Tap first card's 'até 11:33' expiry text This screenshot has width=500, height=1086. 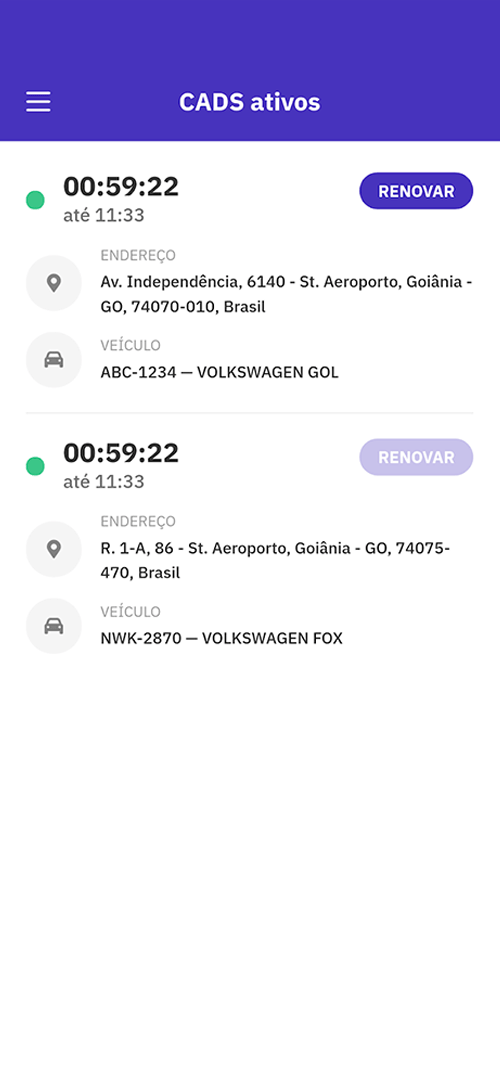[104, 215]
